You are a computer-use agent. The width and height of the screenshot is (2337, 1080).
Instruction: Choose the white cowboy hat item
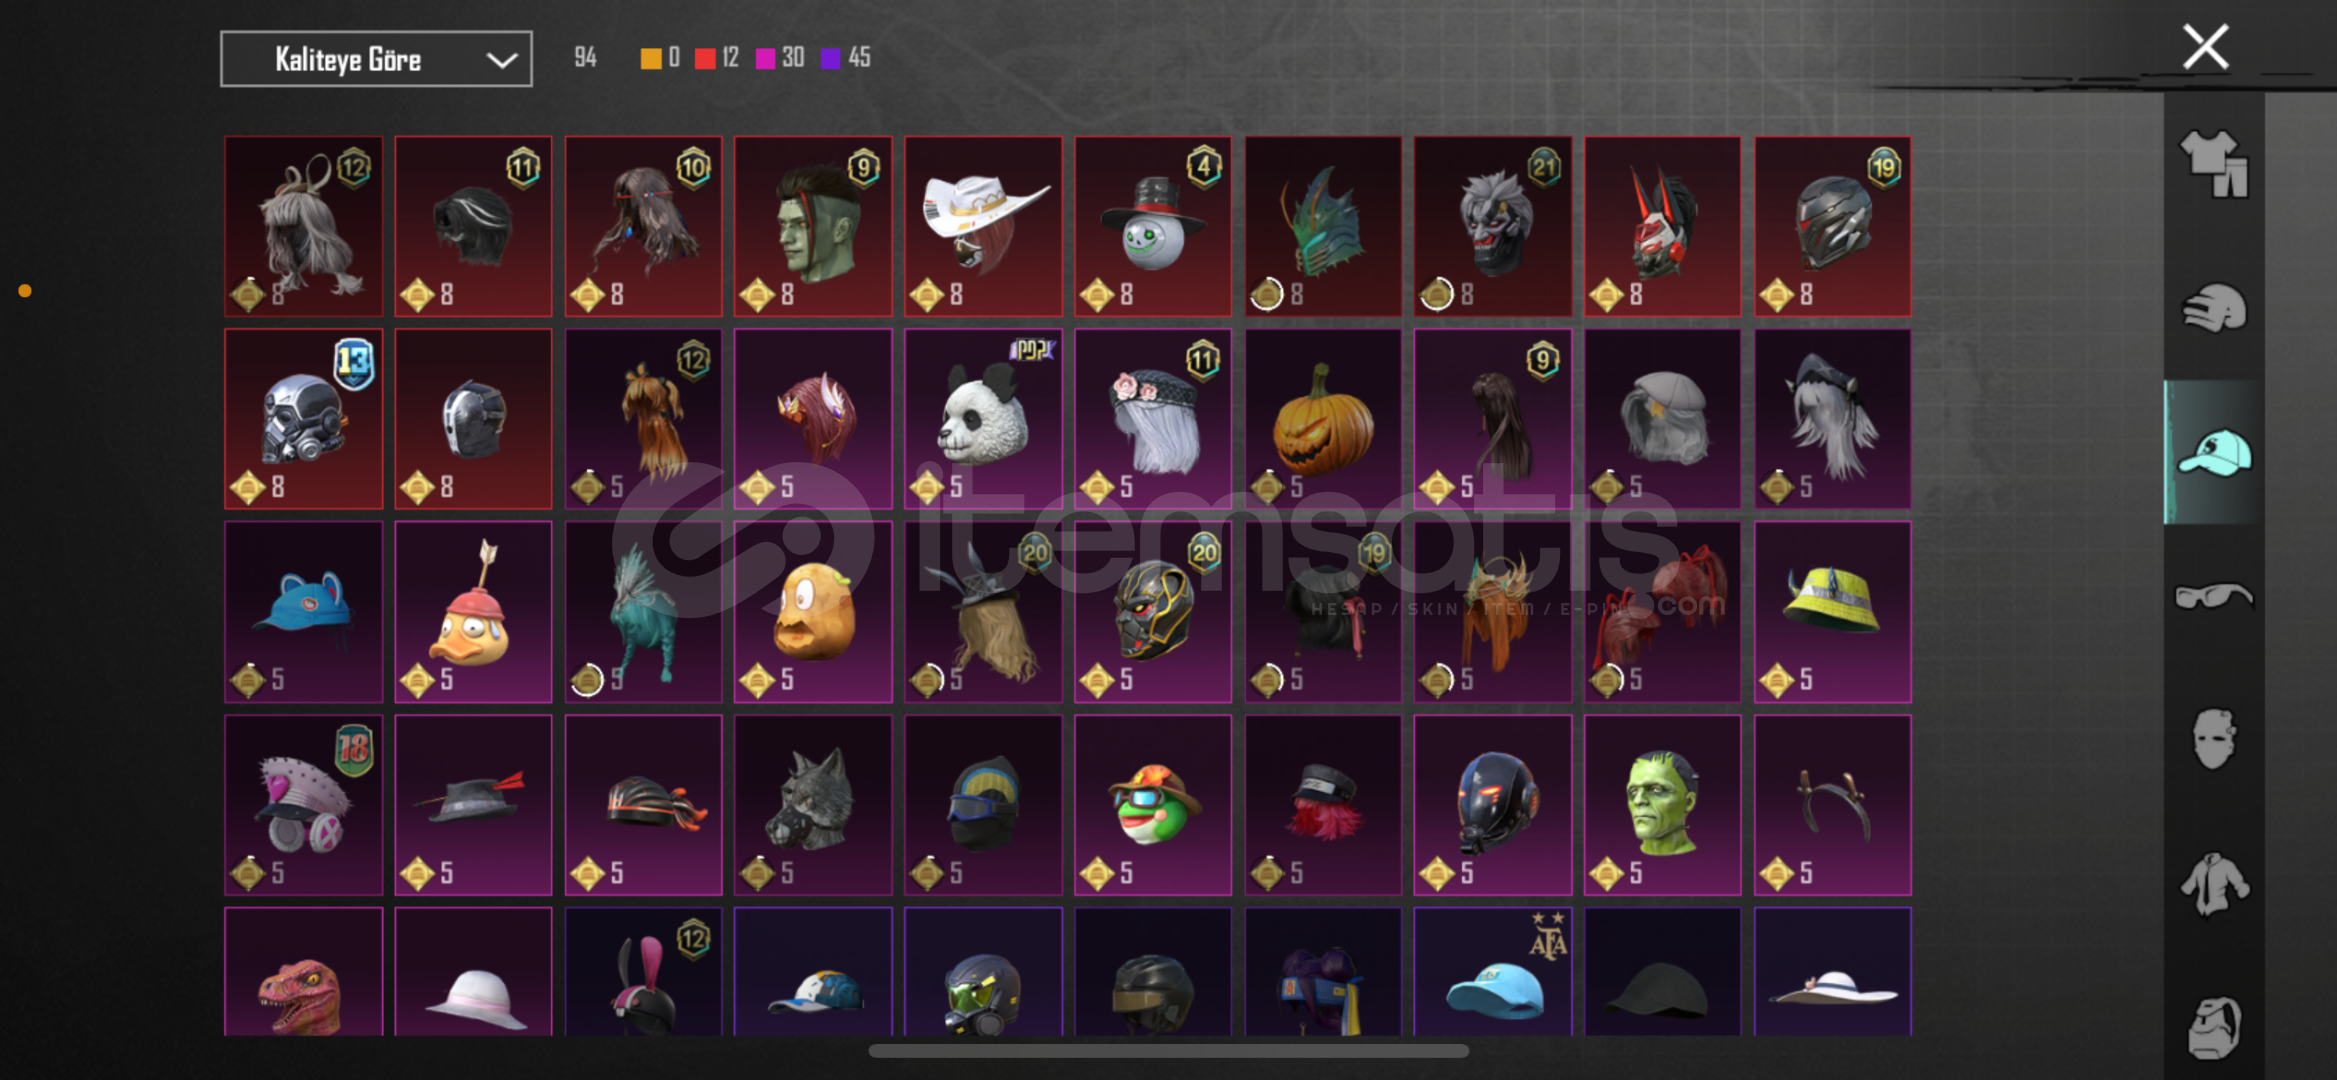click(983, 227)
